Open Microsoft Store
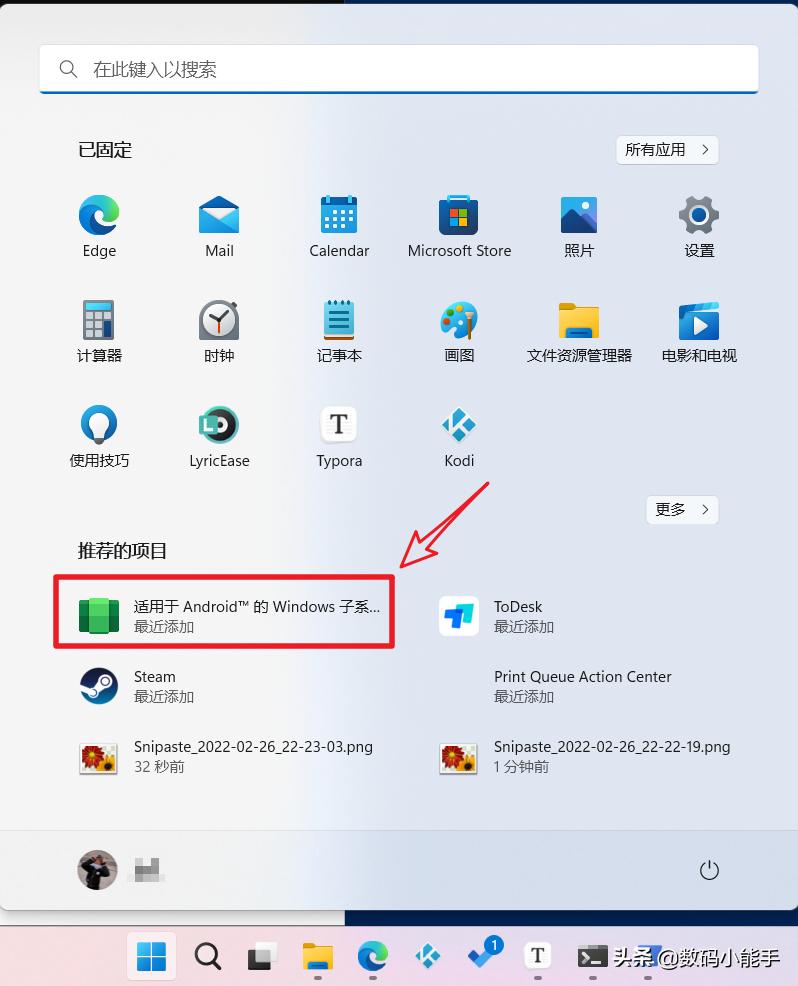Image resolution: width=798 pixels, height=986 pixels. pos(459,227)
